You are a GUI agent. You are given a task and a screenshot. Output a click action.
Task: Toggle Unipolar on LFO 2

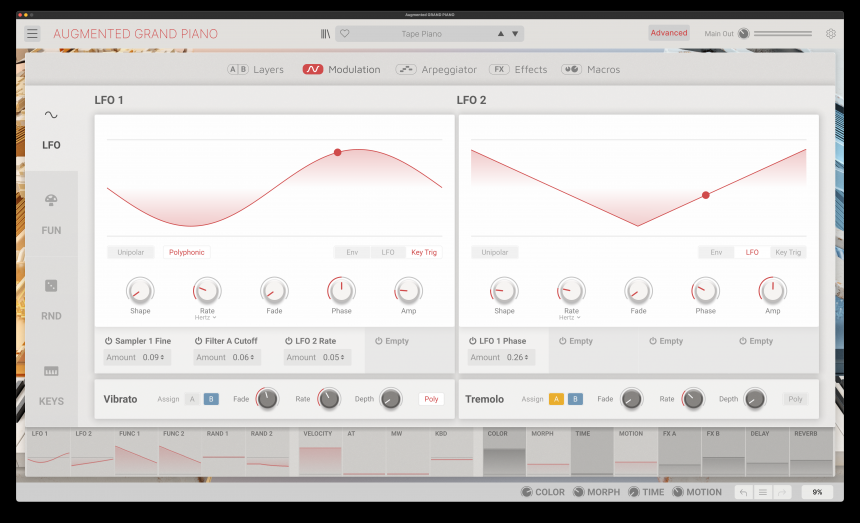coord(495,252)
